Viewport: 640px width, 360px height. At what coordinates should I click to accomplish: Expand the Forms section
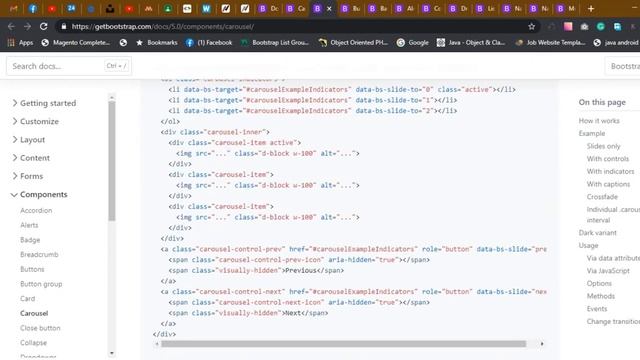pos(28,176)
